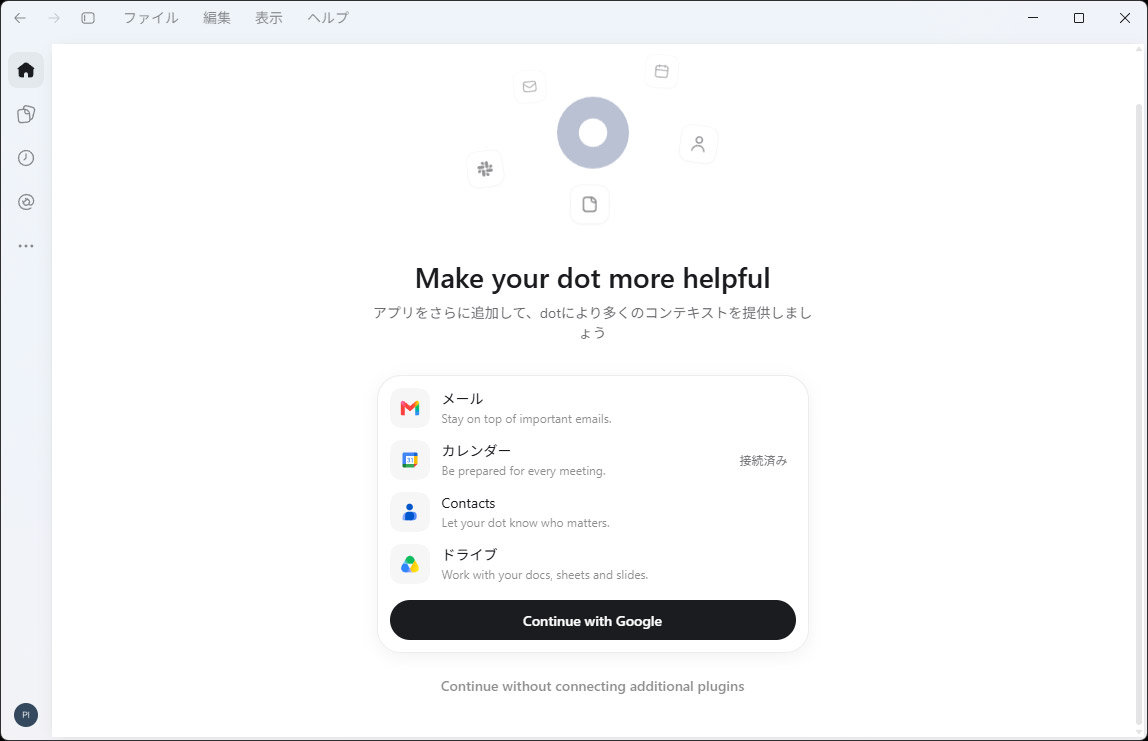Image resolution: width=1148 pixels, height=741 pixels.
Task: Open the 表示 menu
Action: 269,18
